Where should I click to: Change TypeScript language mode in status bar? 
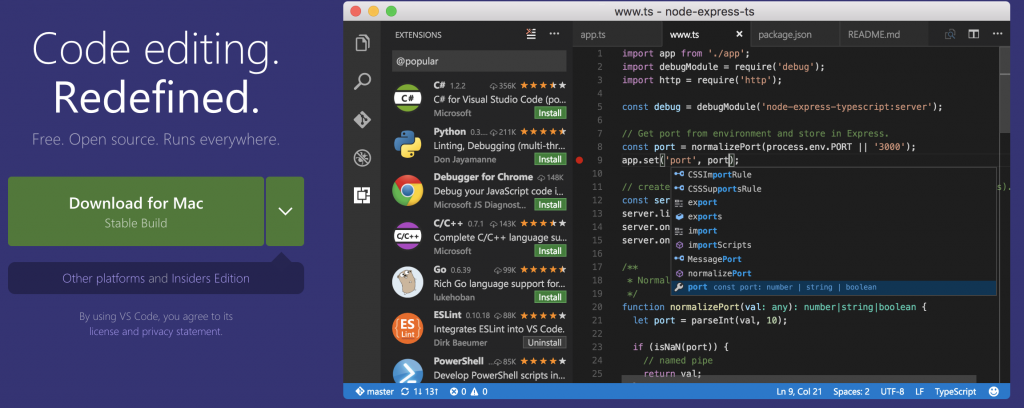click(955, 392)
